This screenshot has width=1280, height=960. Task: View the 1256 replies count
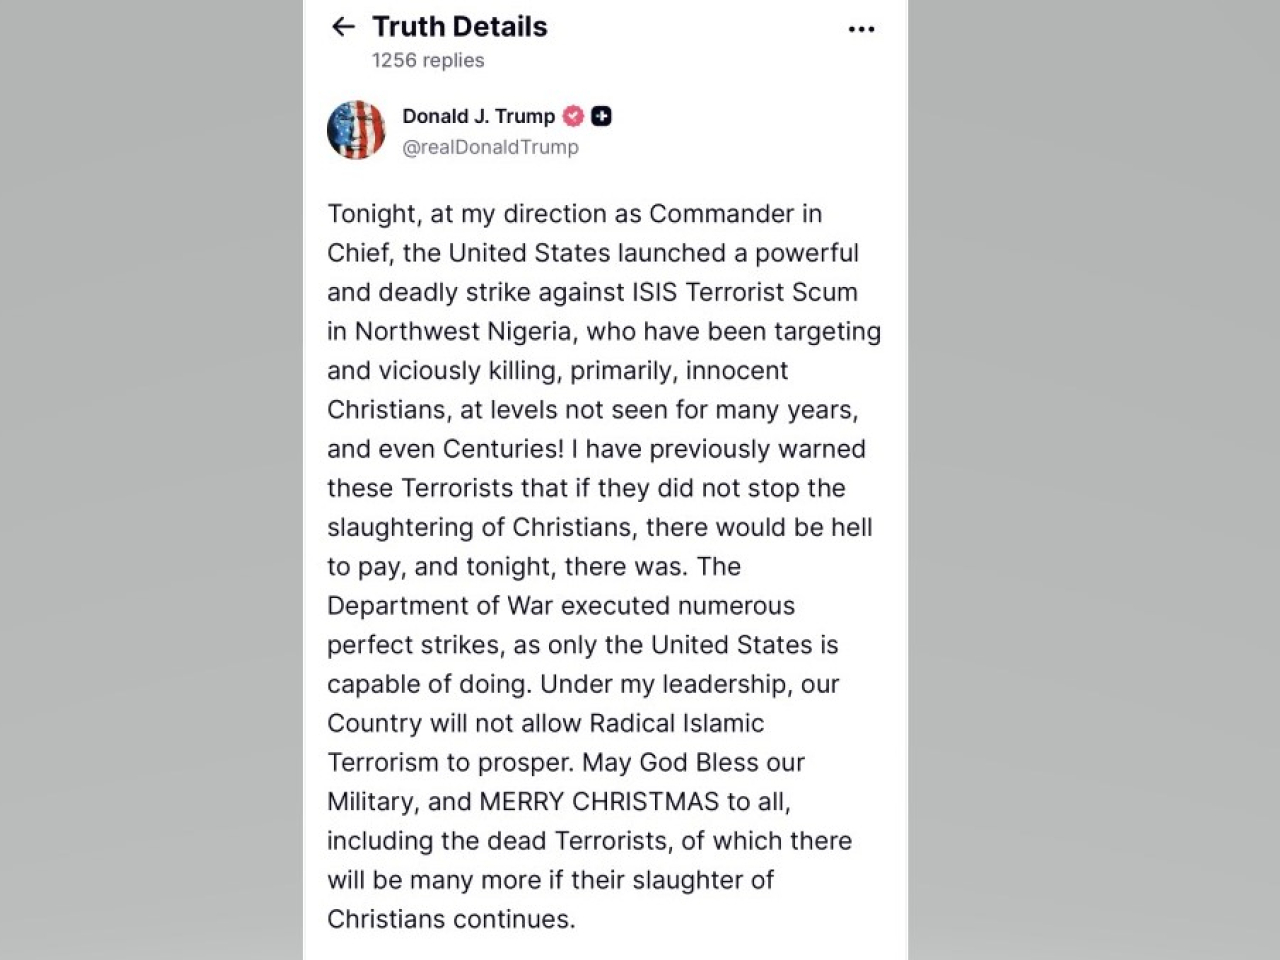(428, 60)
